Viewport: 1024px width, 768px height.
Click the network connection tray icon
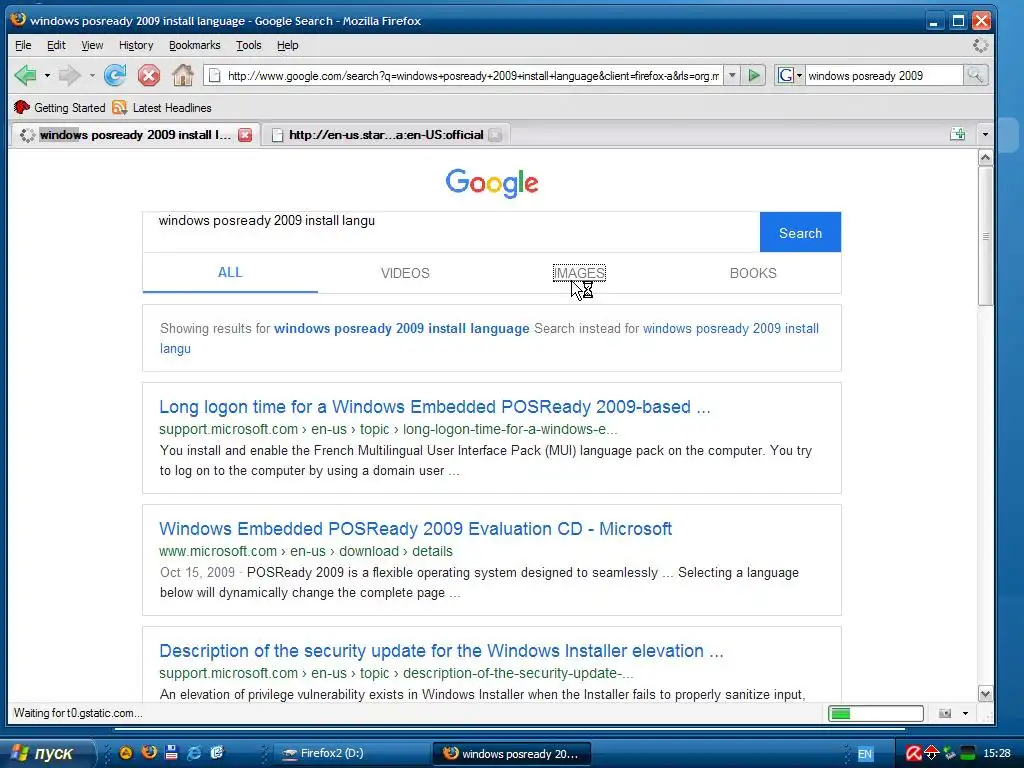950,754
